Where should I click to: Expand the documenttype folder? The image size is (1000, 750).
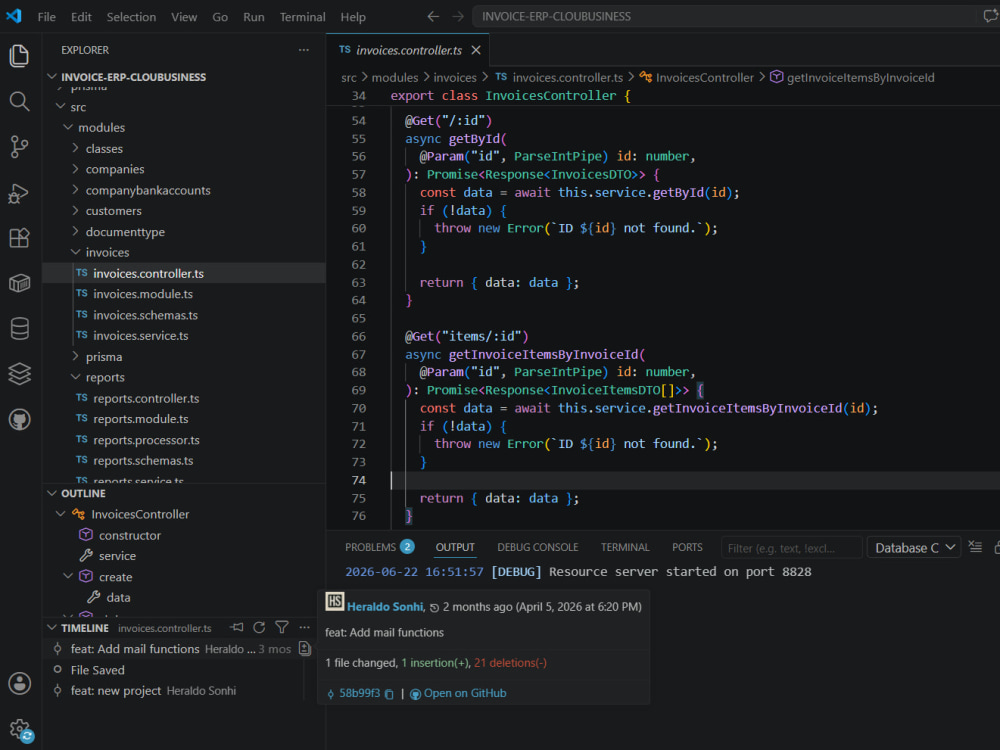[x=75, y=232]
